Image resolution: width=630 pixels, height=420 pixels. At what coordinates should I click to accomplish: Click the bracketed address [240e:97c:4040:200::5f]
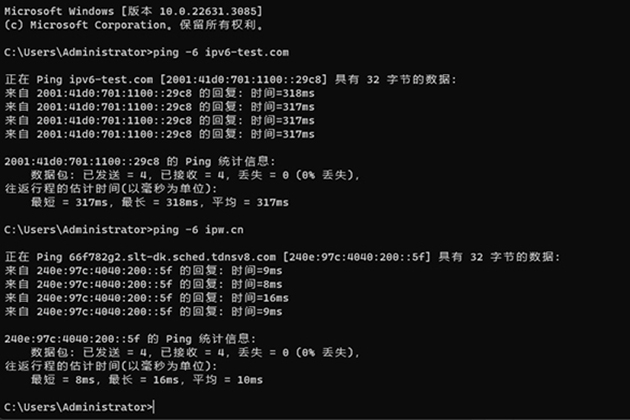tap(357, 257)
